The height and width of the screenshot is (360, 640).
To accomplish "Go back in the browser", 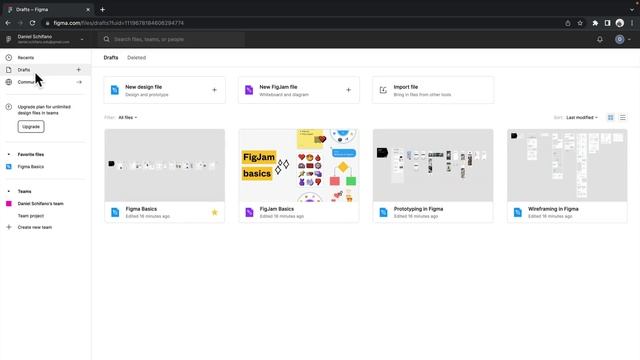I will pos(8,23).
